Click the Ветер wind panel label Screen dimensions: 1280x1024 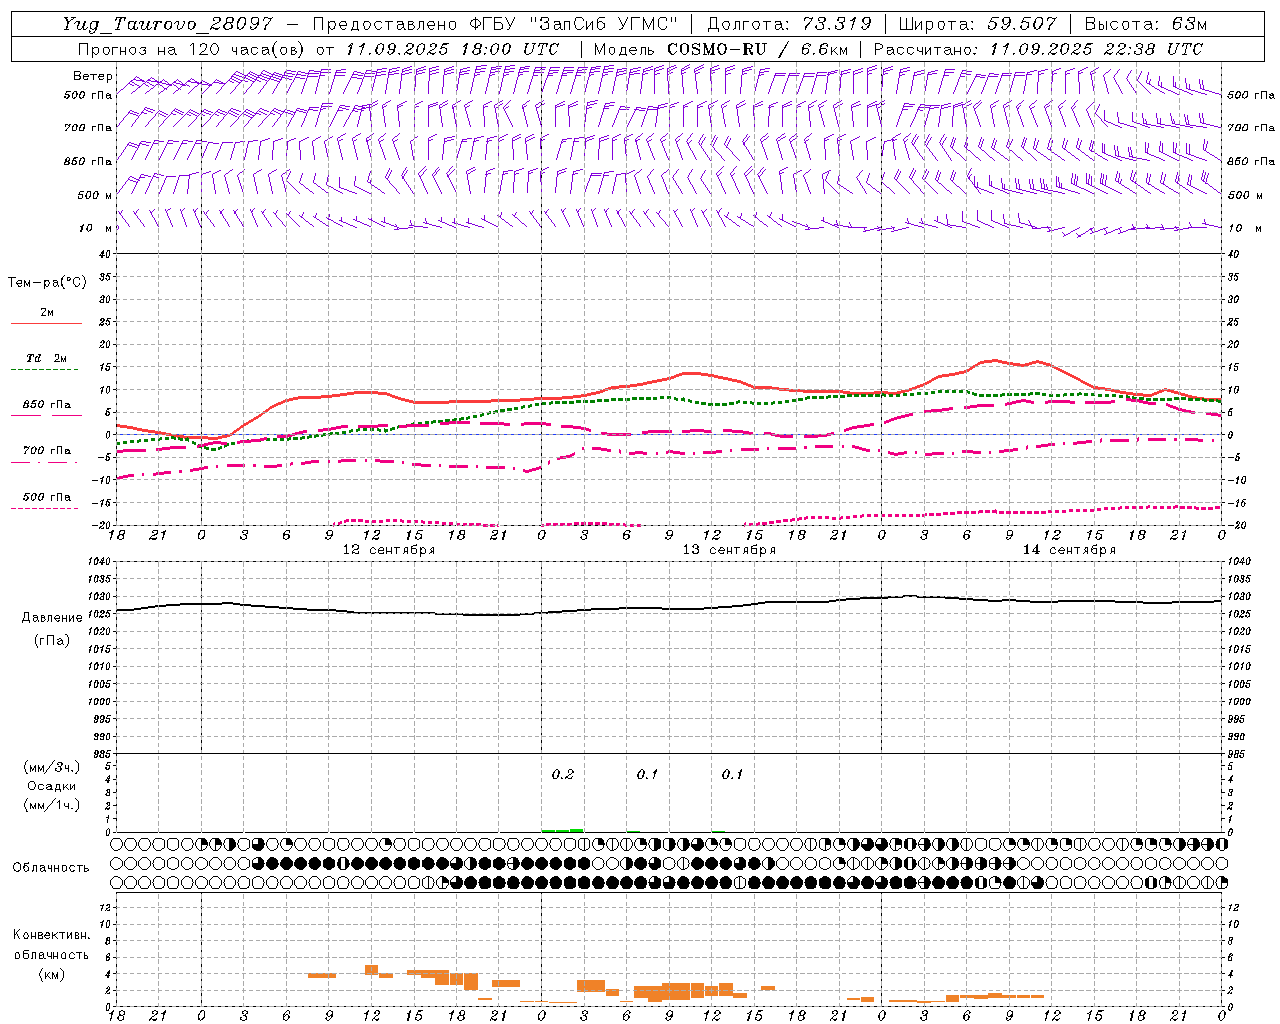point(93,76)
